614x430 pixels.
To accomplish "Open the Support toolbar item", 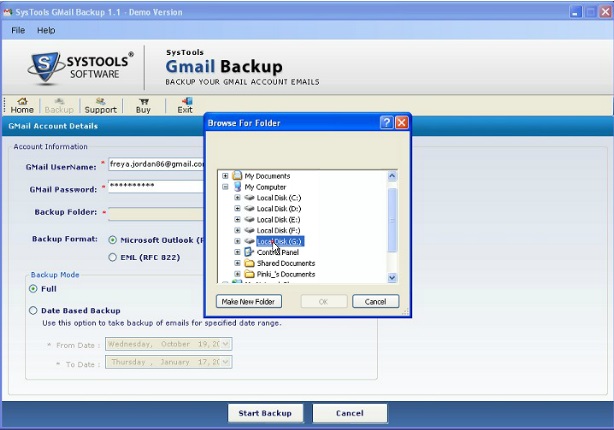I will (x=101, y=106).
